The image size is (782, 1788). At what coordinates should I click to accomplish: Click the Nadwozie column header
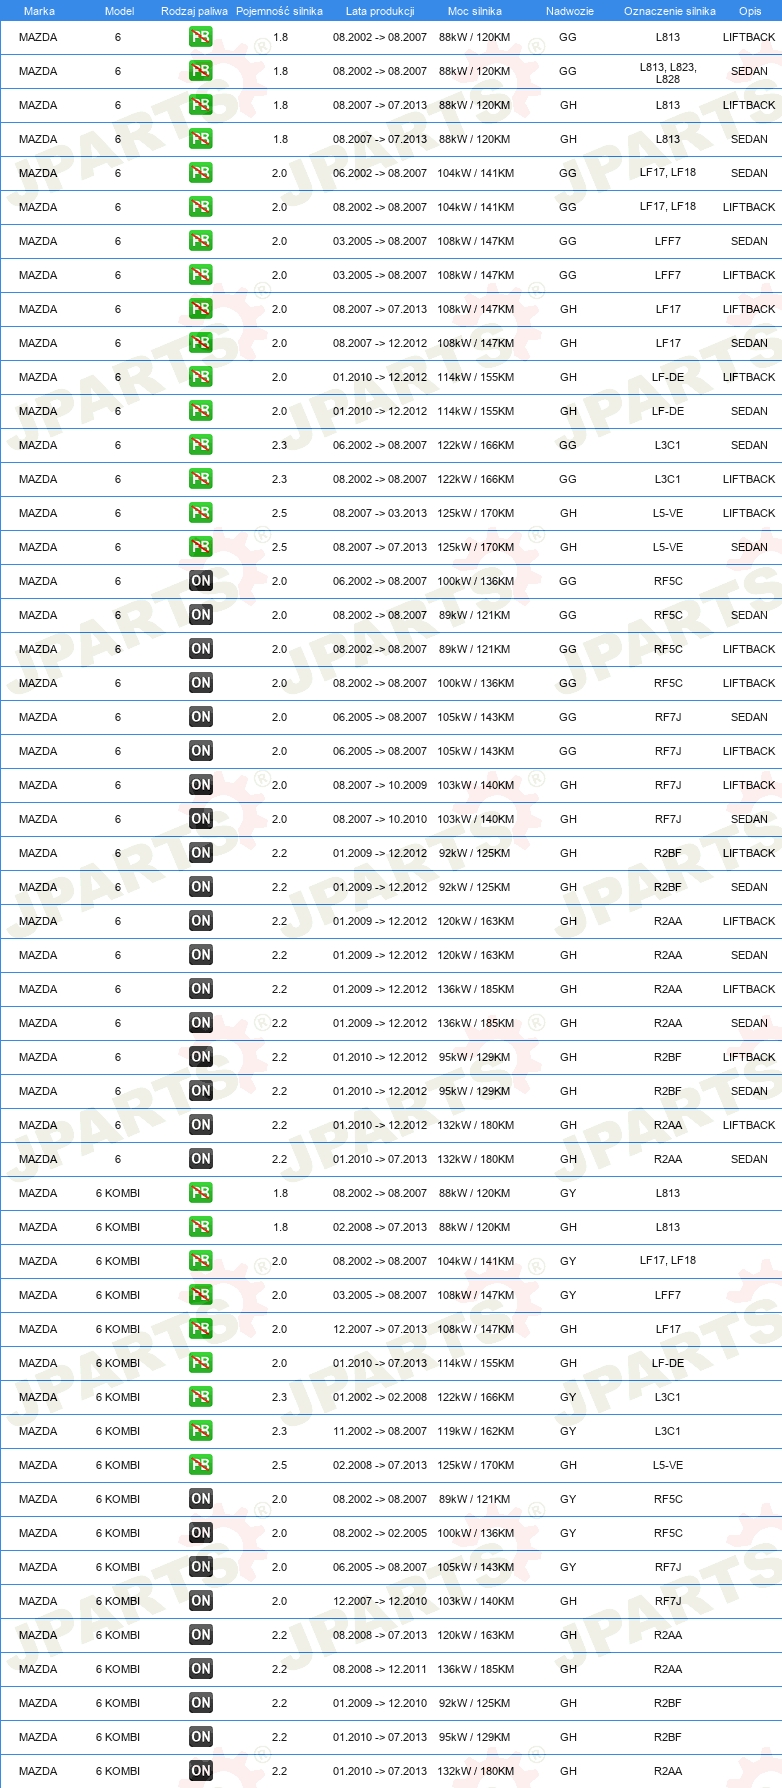tap(569, 11)
